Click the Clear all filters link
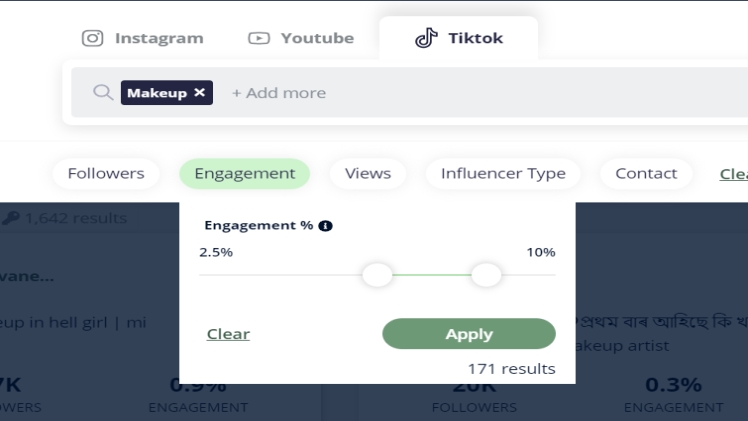Viewport: 748px width, 421px height. pyautogui.click(x=733, y=174)
